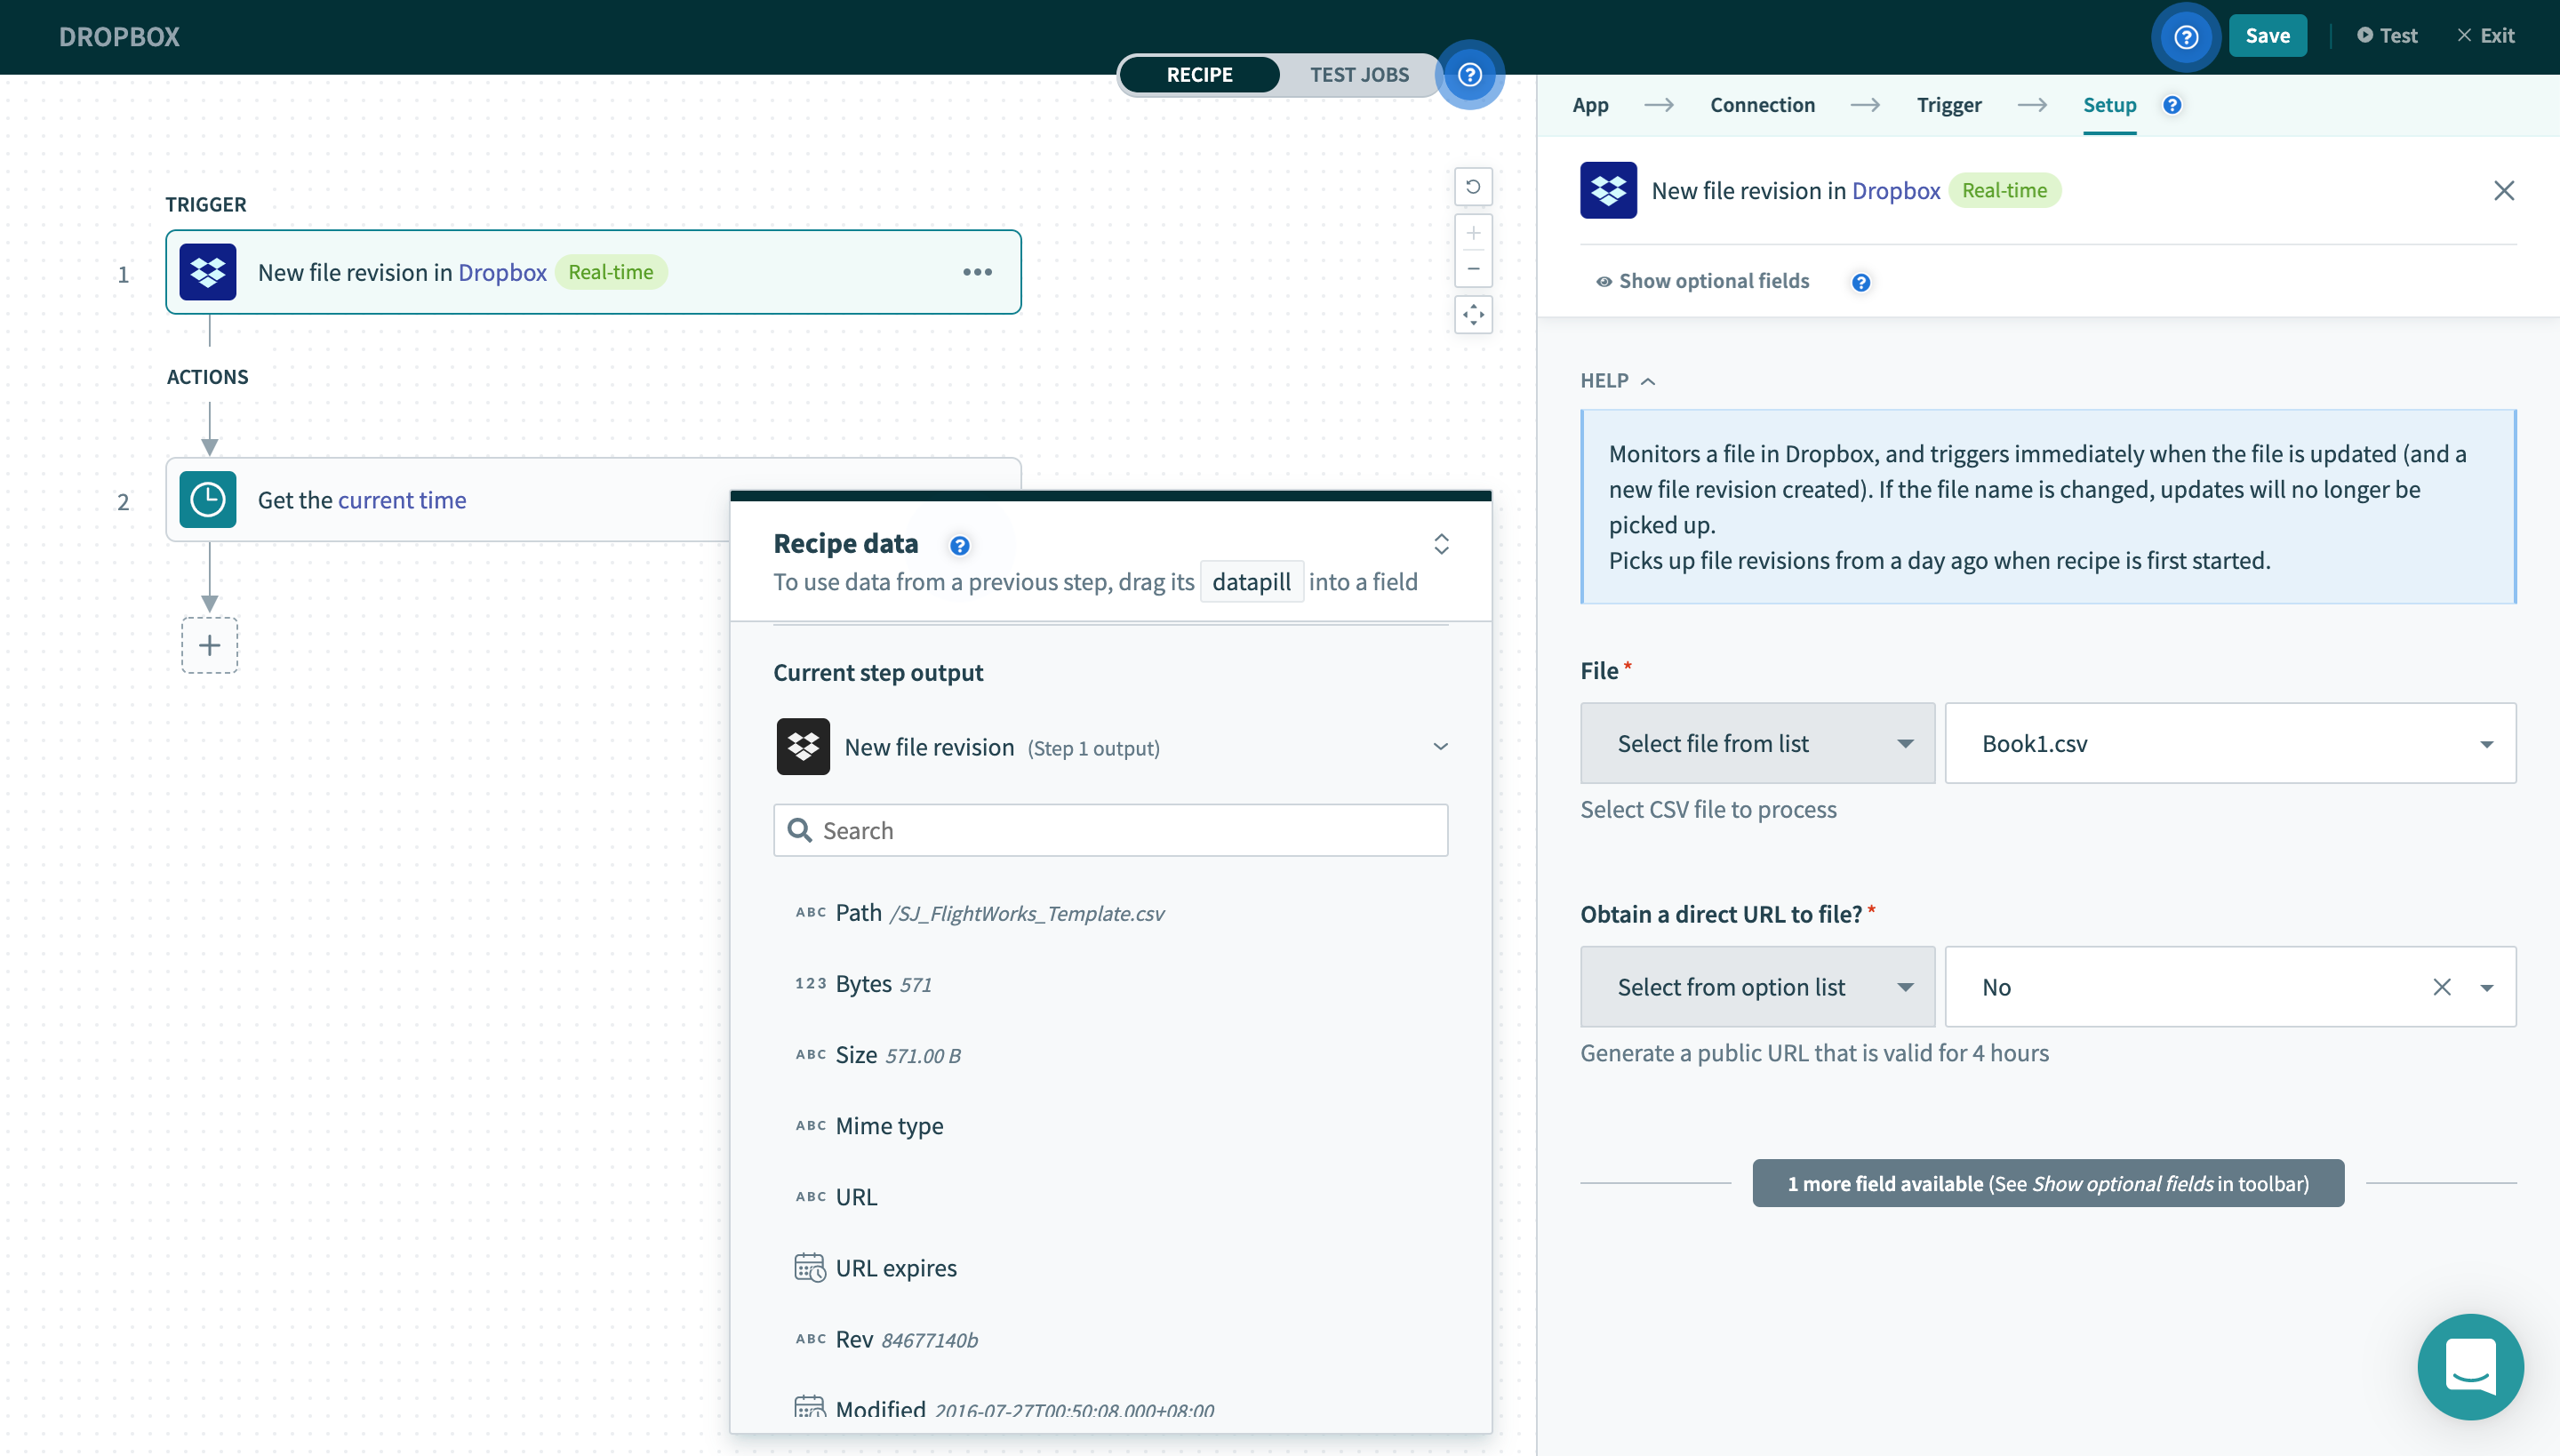Viewport: 2560px width, 1456px height.
Task: Click Dropbox link in trigger step title
Action: tap(502, 272)
